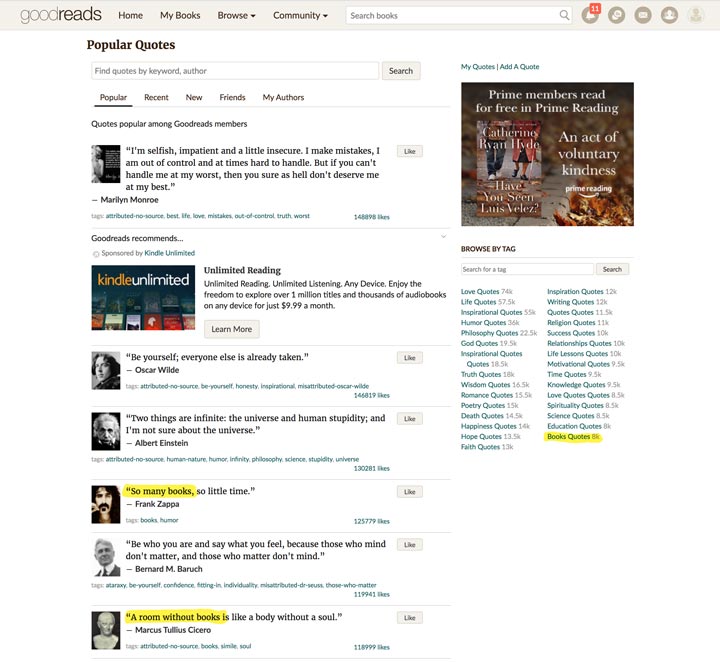720x662 pixels.
Task: Click the Learn More button
Action: coord(231,329)
